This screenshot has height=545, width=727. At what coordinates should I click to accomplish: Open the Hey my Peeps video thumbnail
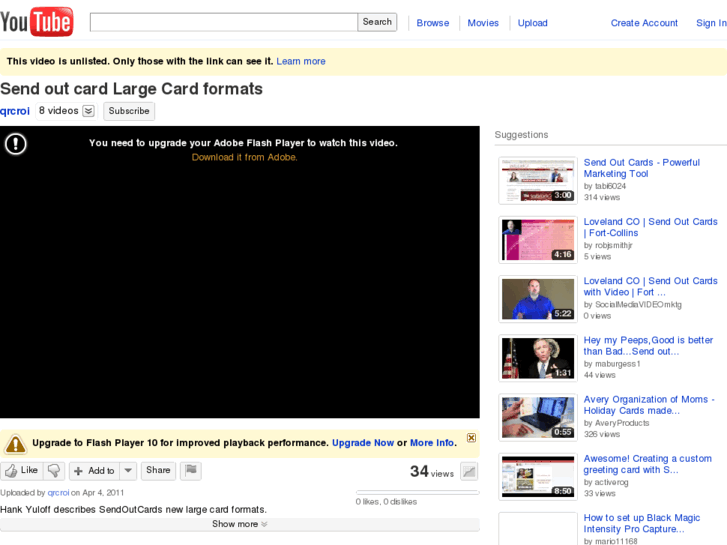tap(538, 359)
